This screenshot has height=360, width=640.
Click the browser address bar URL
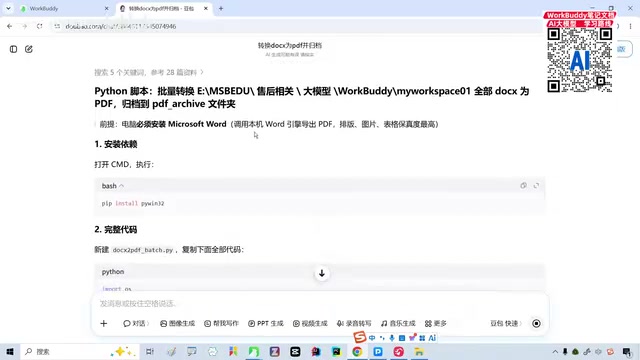(x=121, y=27)
